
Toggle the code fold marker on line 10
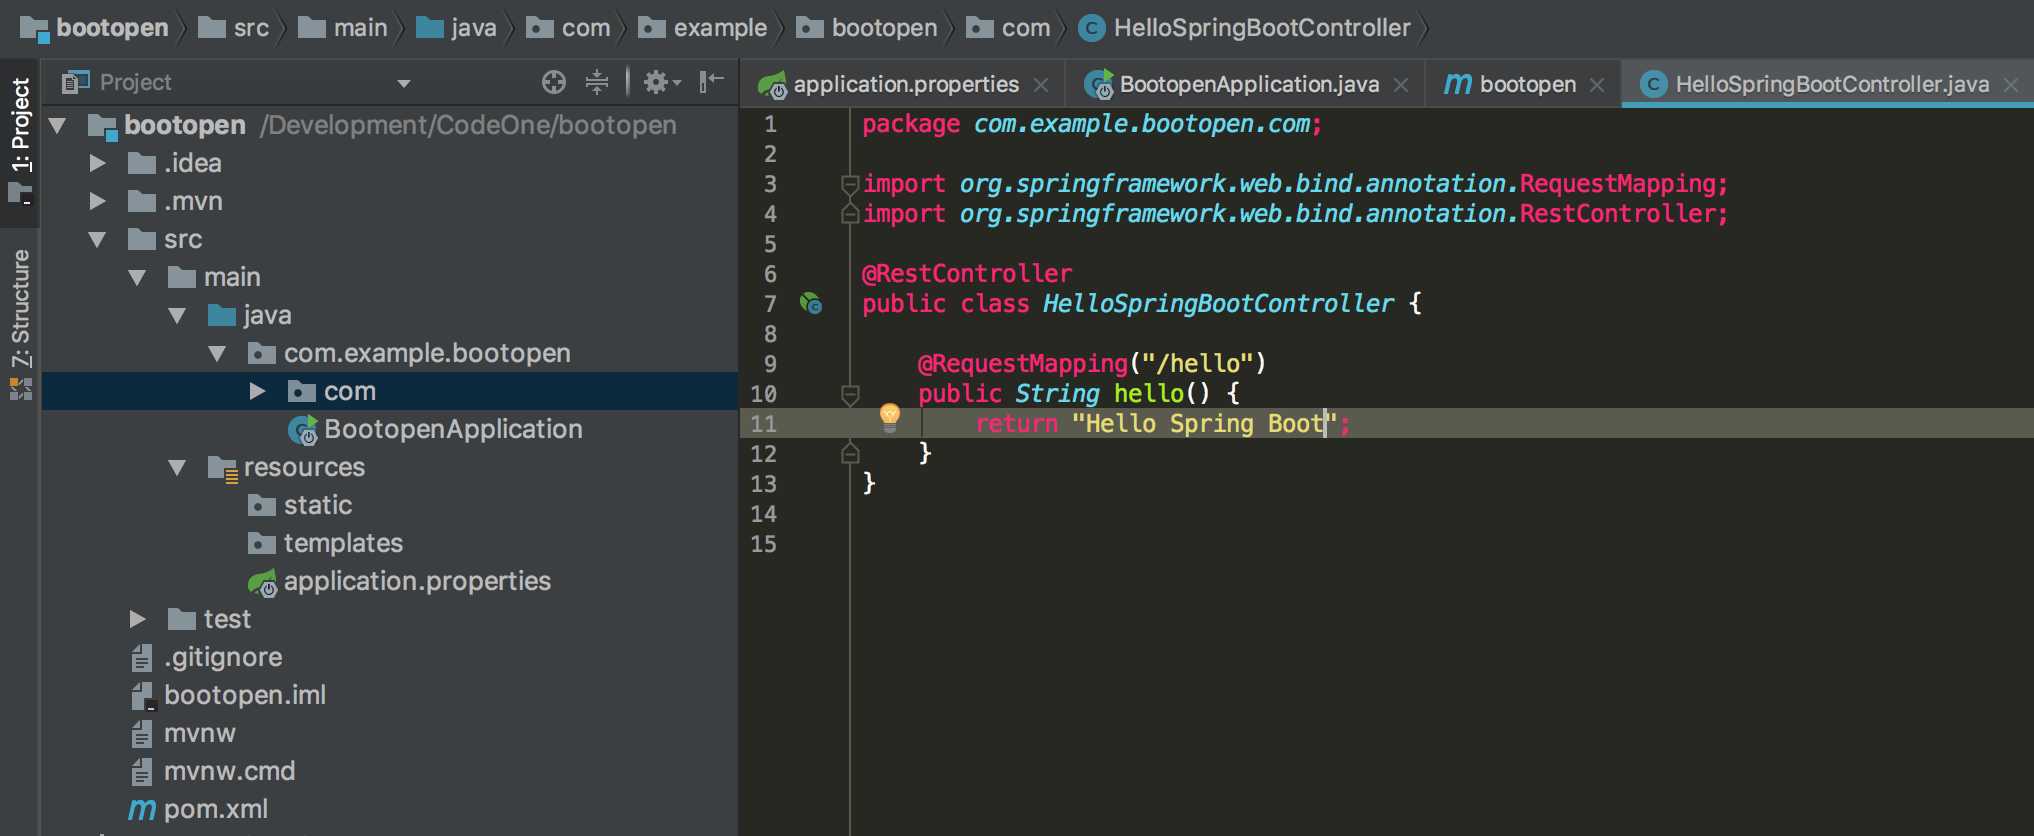pos(850,394)
